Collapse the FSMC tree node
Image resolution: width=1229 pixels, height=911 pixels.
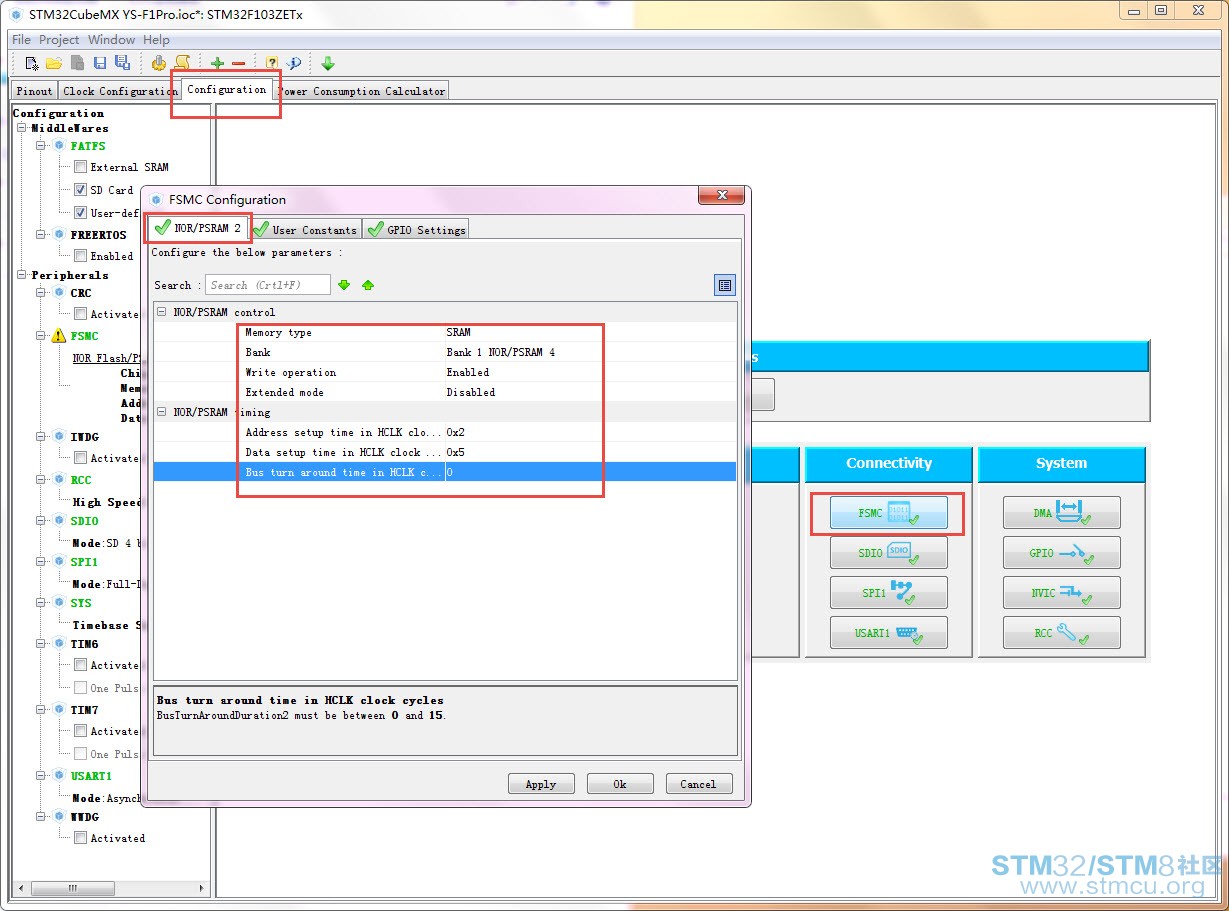43,336
